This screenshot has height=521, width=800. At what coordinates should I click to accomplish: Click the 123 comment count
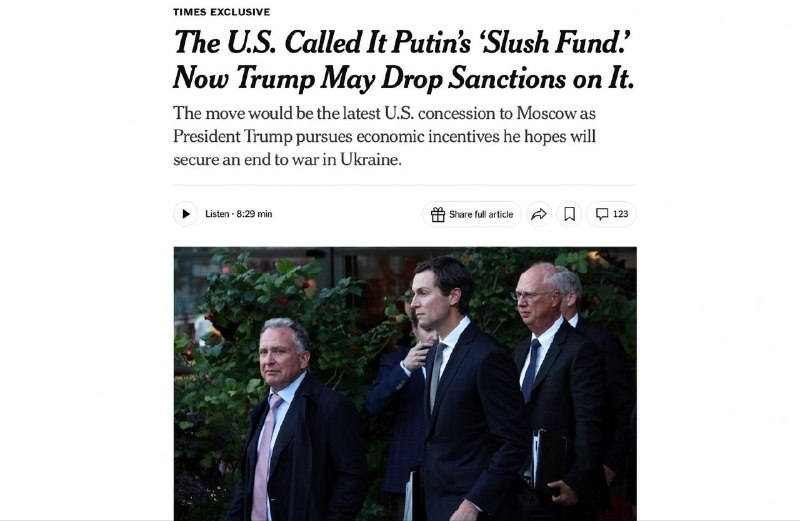coord(620,214)
